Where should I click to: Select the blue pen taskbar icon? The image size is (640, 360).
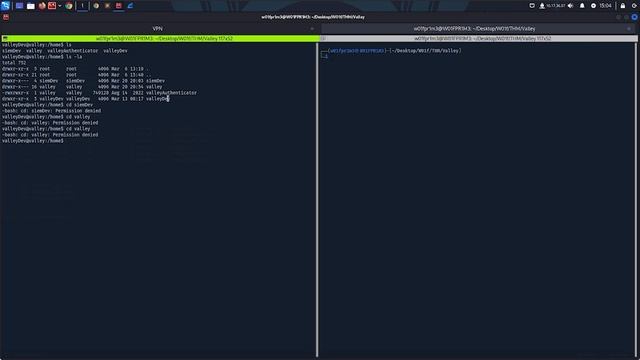coord(130,6)
